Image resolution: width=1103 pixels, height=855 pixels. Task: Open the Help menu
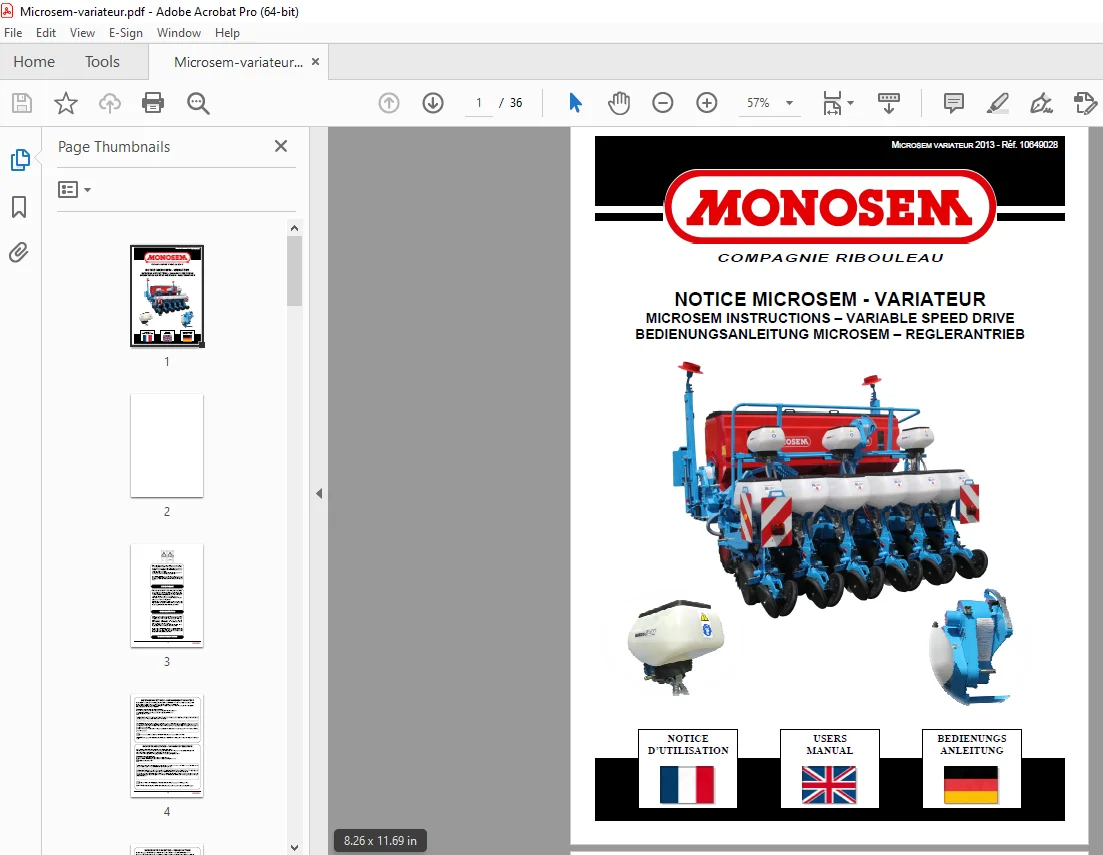[227, 33]
